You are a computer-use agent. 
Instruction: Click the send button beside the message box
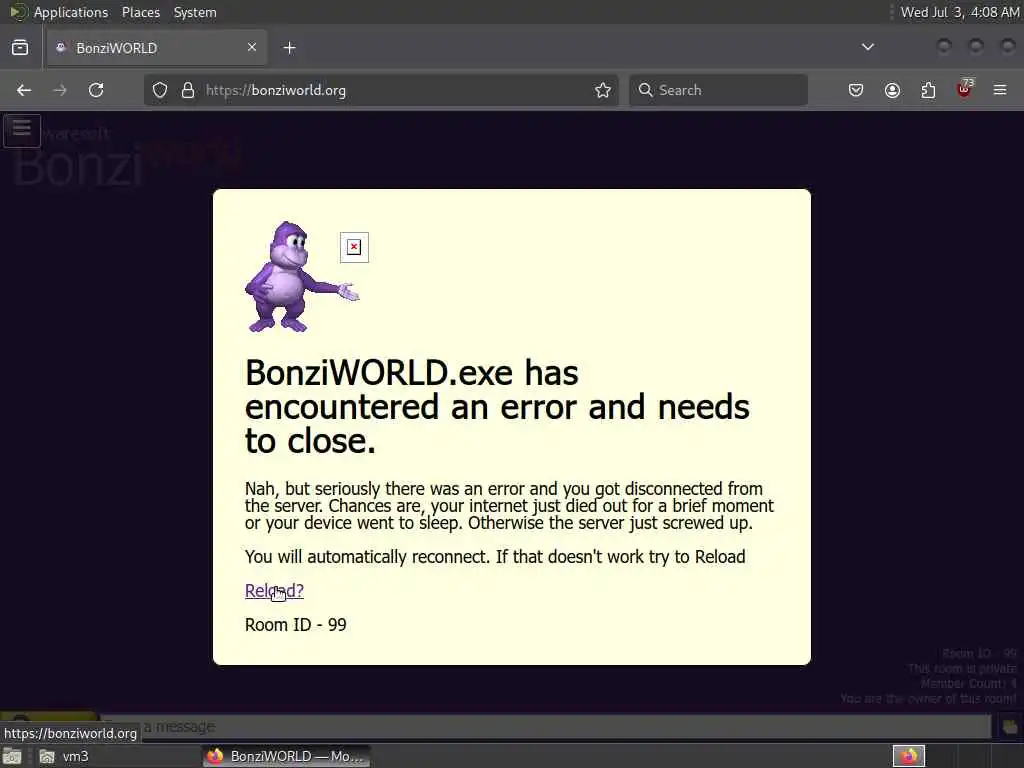click(1010, 726)
